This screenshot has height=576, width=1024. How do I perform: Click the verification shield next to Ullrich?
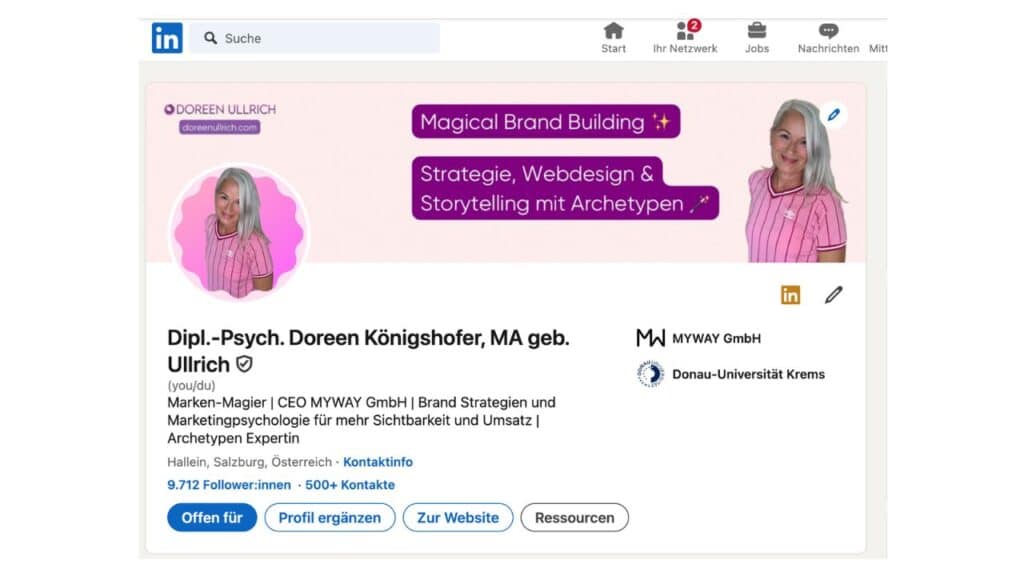(244, 364)
